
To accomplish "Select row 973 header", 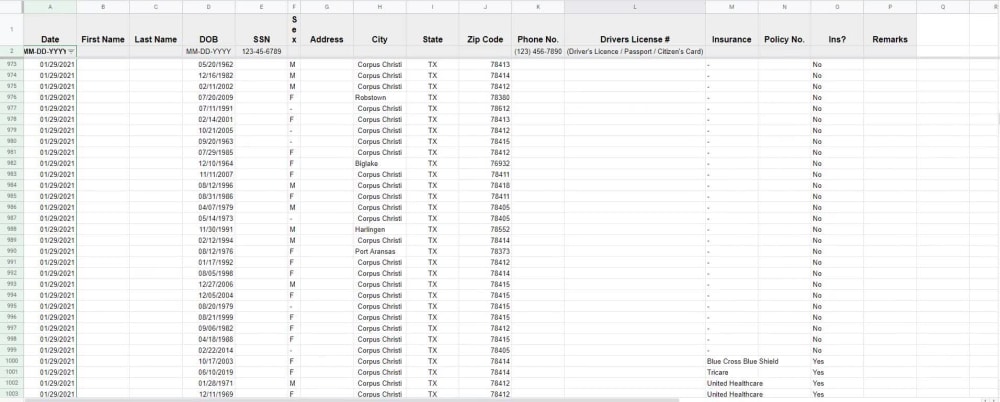I will (x=11, y=64).
